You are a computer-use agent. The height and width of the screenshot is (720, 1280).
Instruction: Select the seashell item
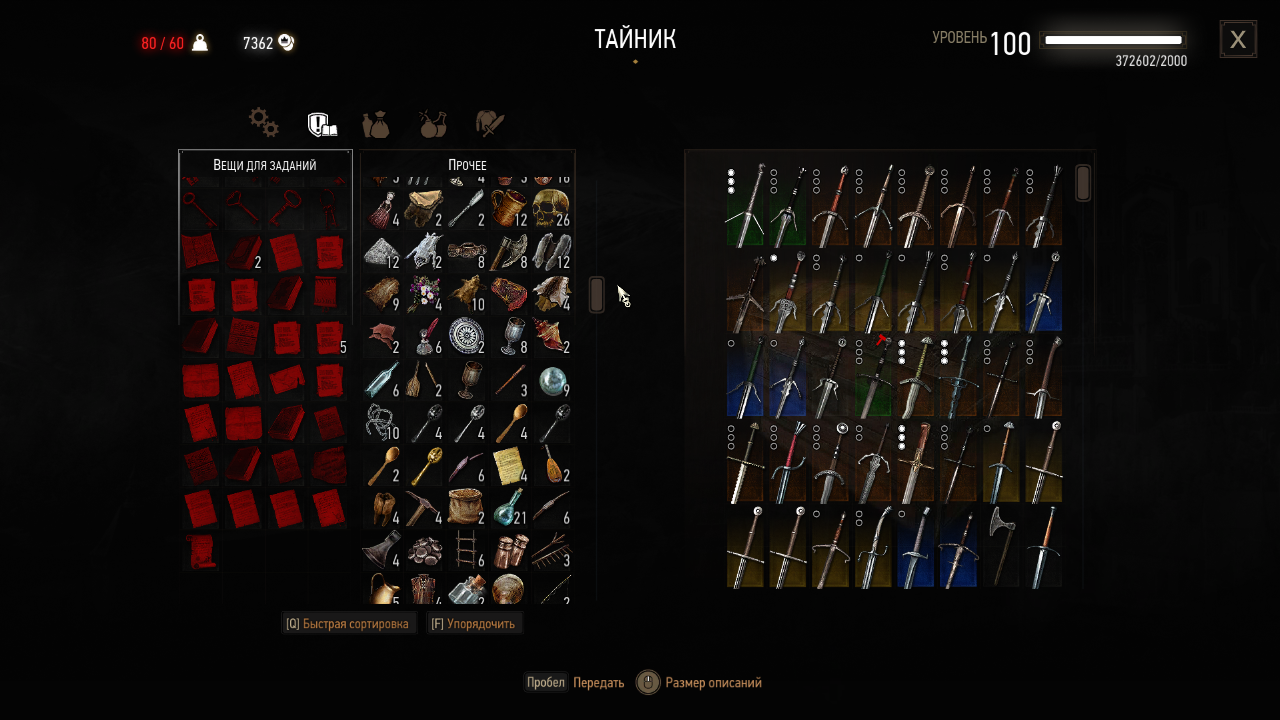click(x=551, y=336)
